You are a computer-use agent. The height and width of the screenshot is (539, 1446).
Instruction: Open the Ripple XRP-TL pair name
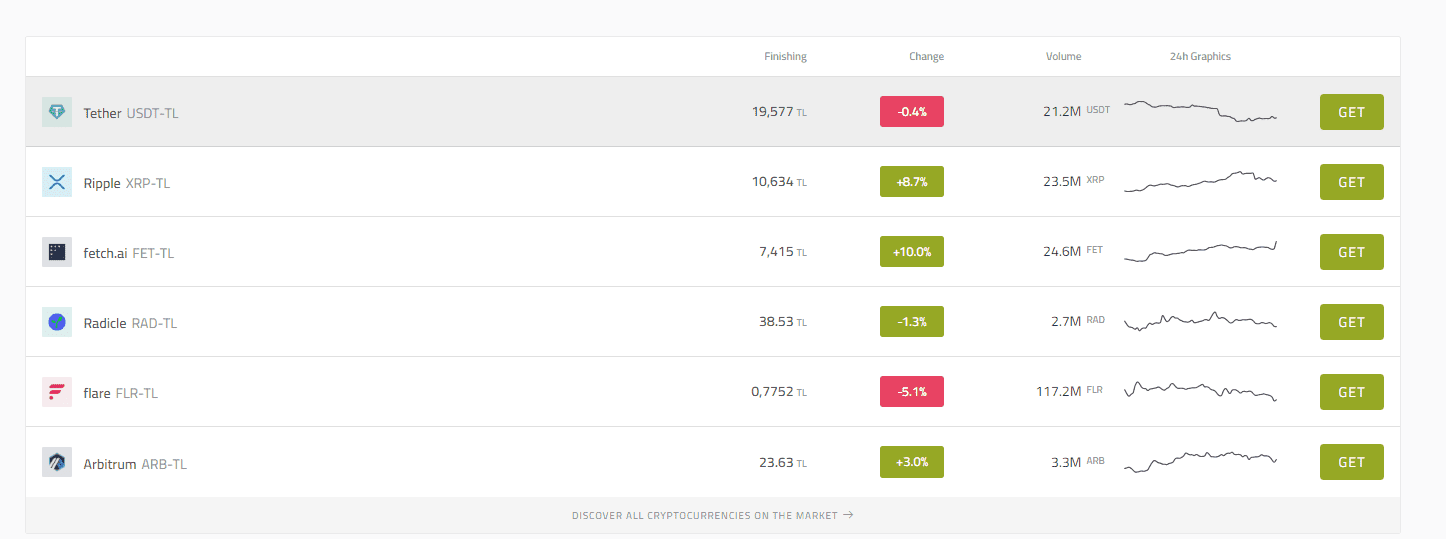pos(127,183)
